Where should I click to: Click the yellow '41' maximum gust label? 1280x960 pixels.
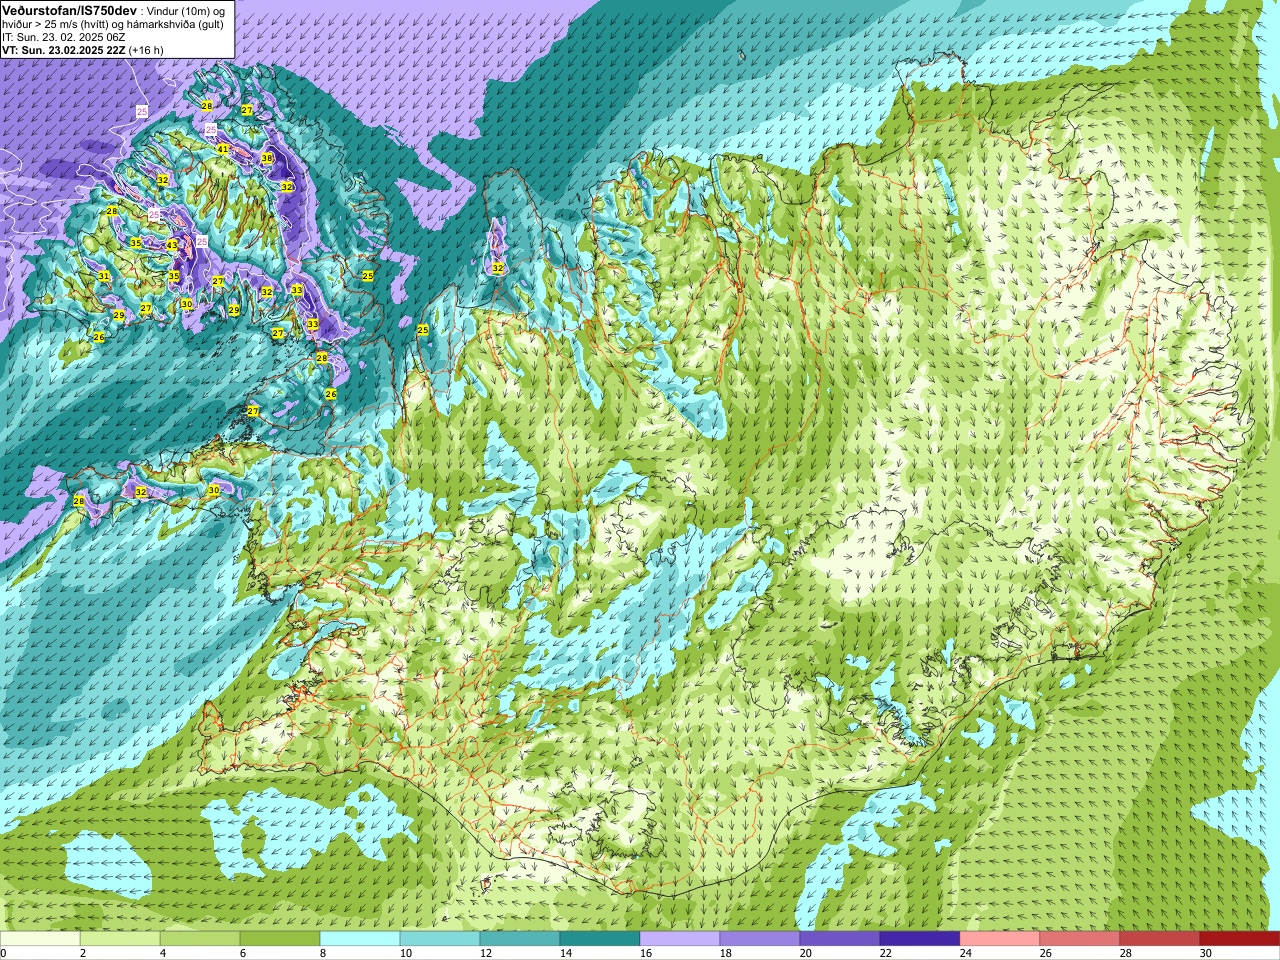(223, 149)
